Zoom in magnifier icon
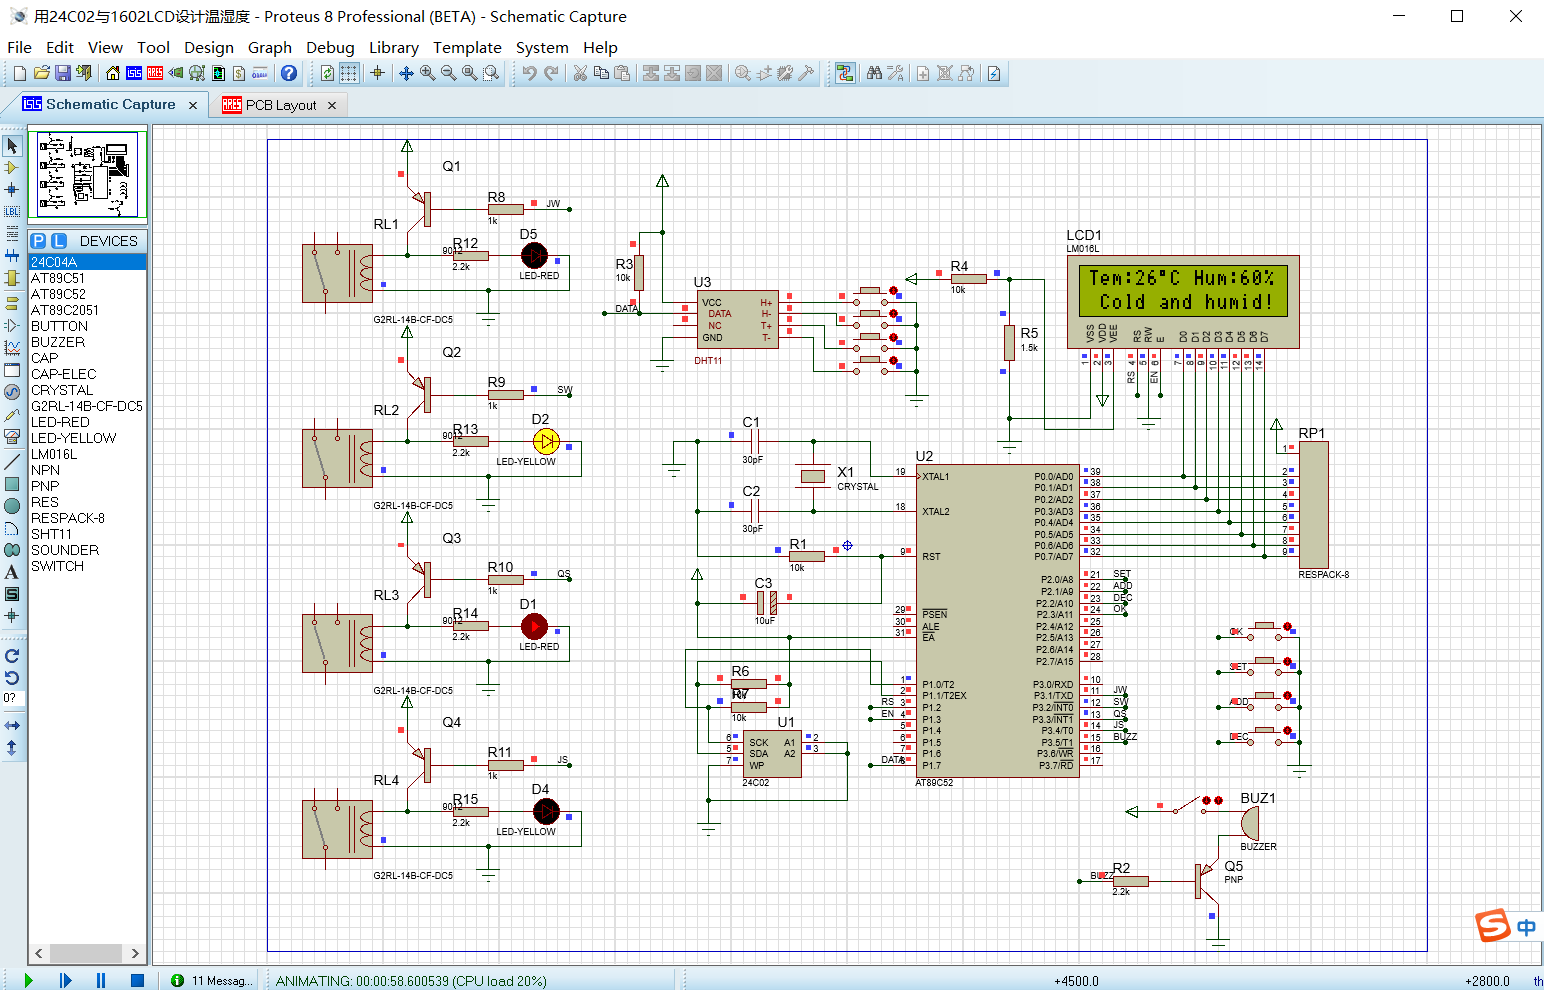The width and height of the screenshot is (1544, 990). pos(427,73)
